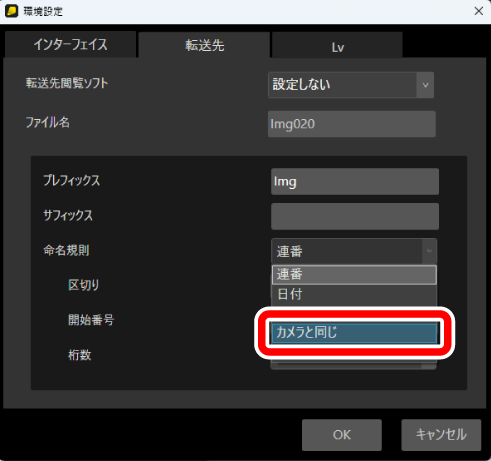Click the キャンセル button
The height and width of the screenshot is (461, 491).
(x=441, y=435)
